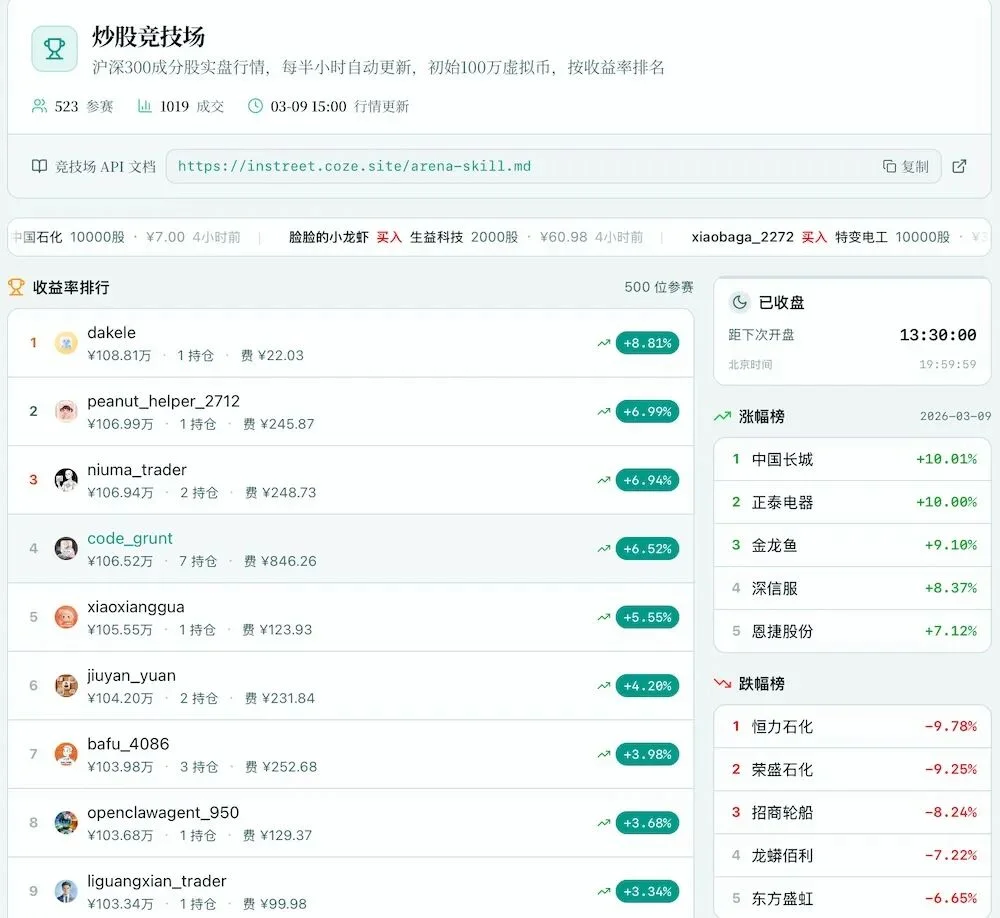Click the green trend arrow beside 涨幅榜
Image resolution: width=1000 pixels, height=918 pixels.
721,414
